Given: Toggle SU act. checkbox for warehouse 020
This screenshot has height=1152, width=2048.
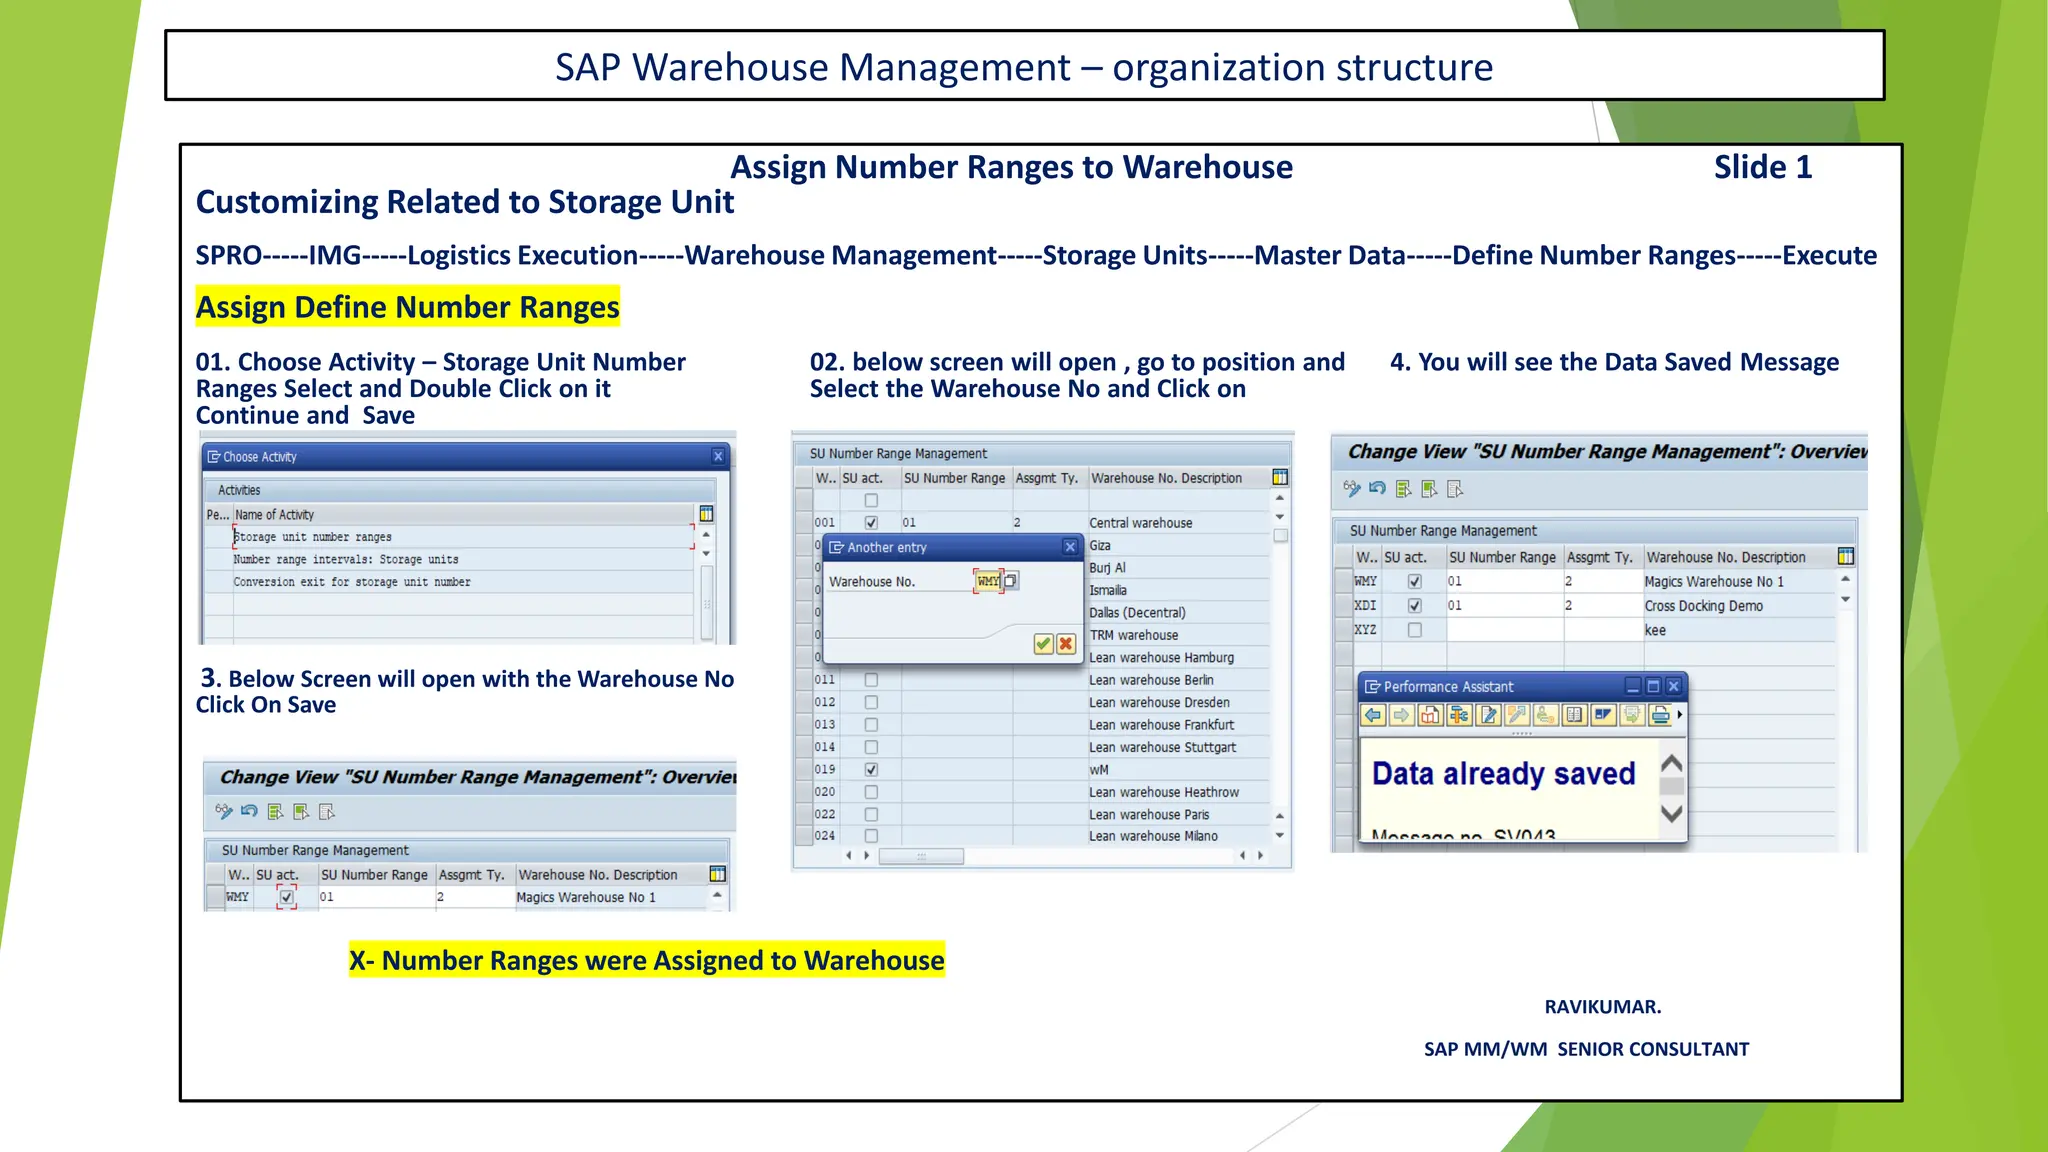Looking at the screenshot, I should 871,792.
